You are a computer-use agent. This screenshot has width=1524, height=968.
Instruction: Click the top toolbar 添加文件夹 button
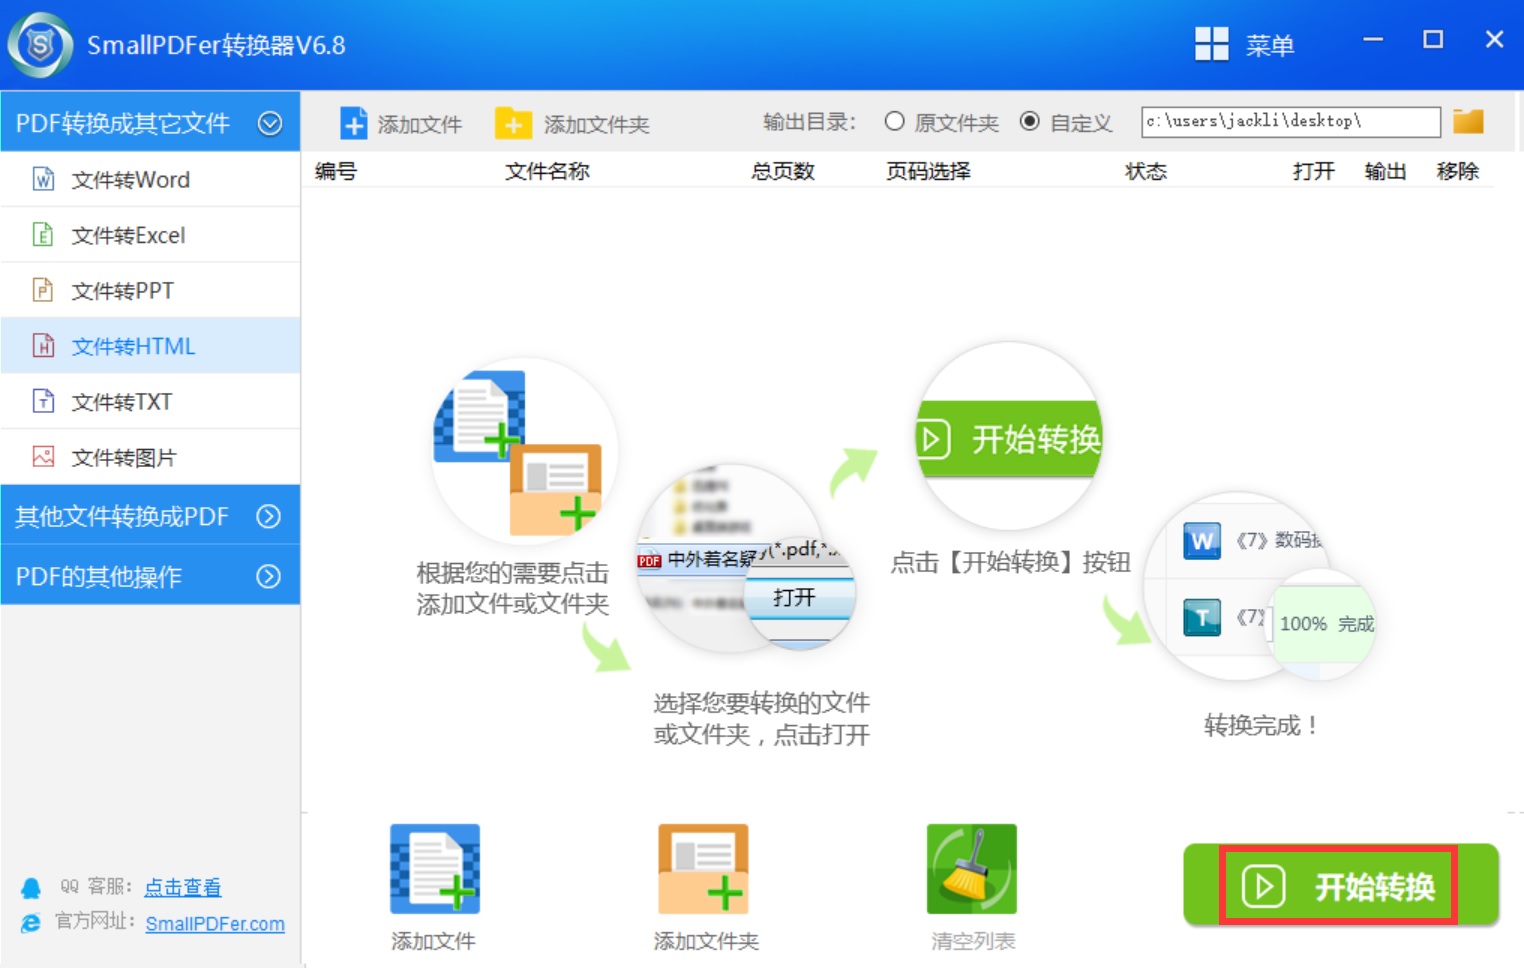(x=572, y=124)
